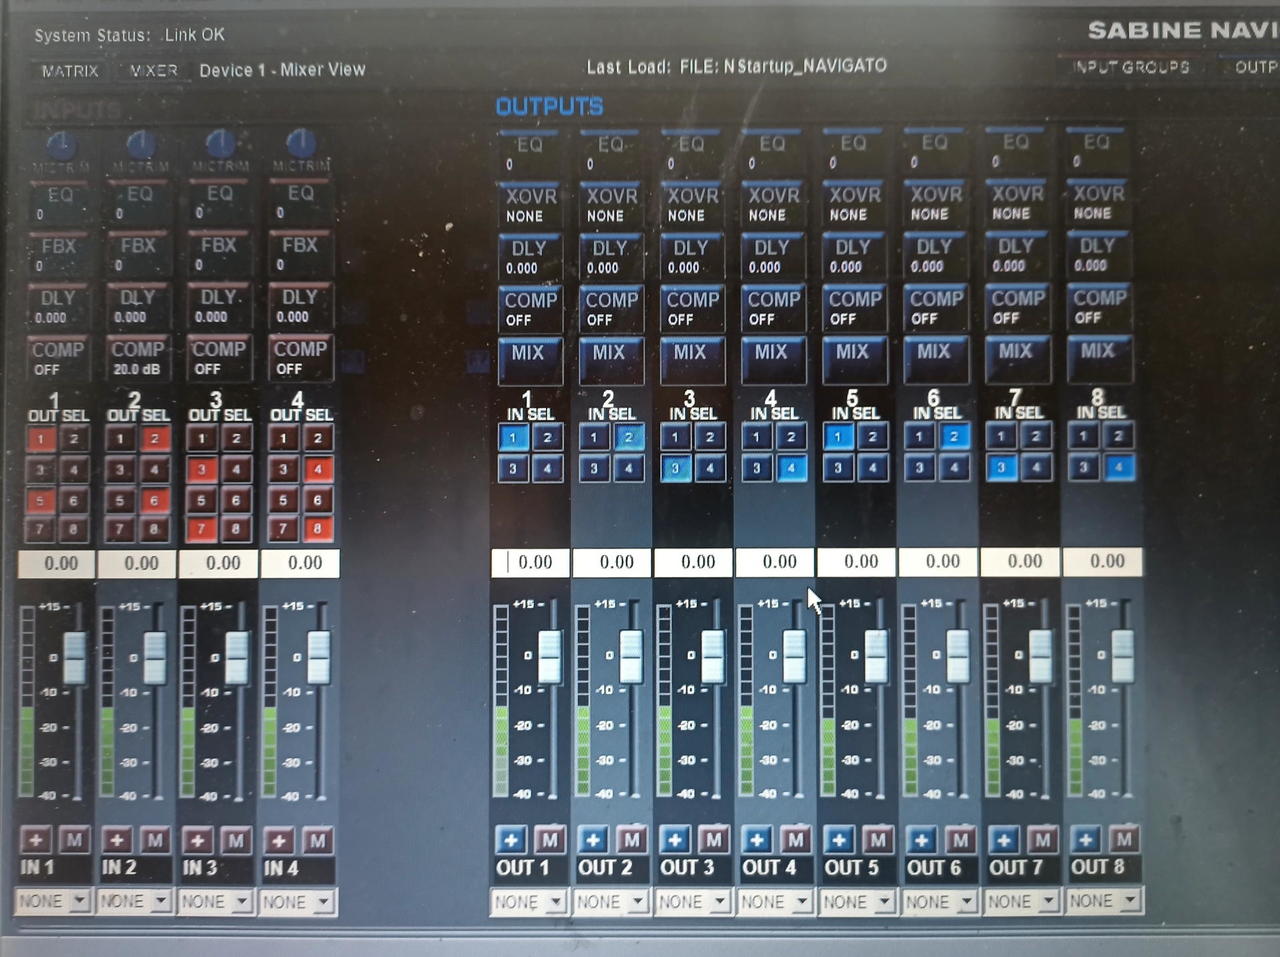Click the plus icon above OUT 1
The width and height of the screenshot is (1280, 957).
(x=511, y=840)
